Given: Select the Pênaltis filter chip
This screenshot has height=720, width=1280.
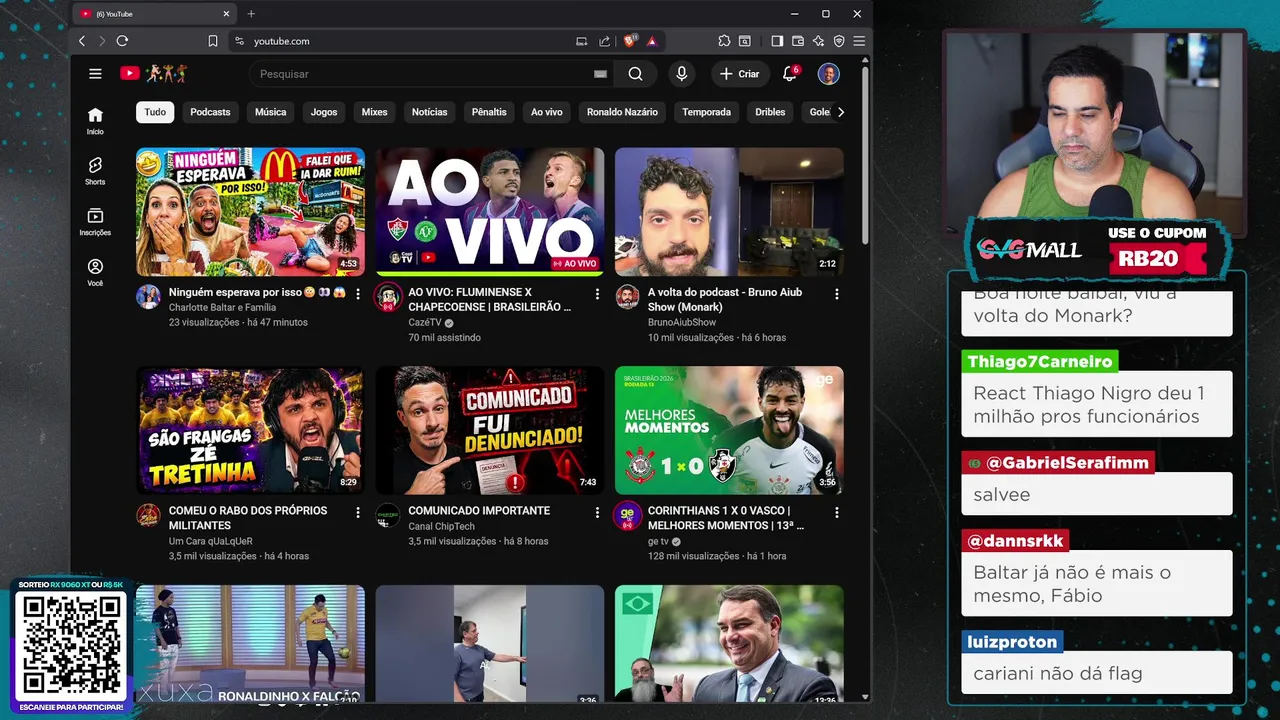Looking at the screenshot, I should 489,112.
